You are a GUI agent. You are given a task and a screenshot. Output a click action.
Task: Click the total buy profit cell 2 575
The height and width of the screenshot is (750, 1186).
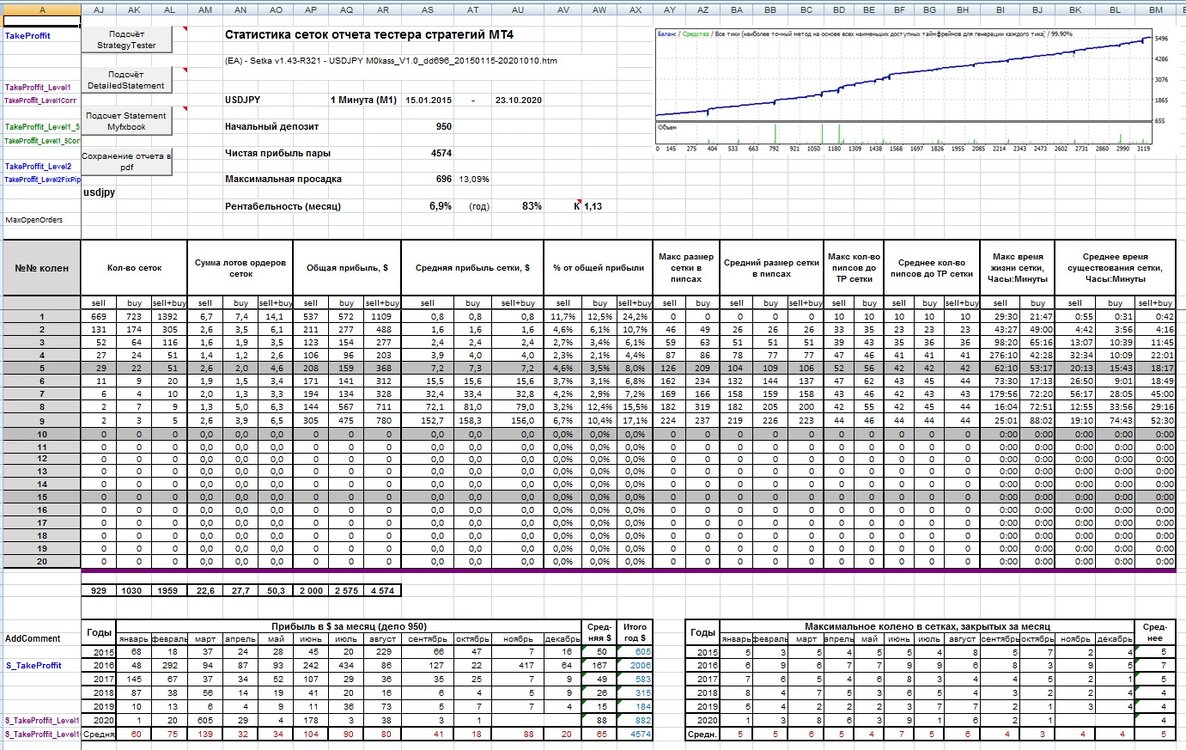click(346, 590)
